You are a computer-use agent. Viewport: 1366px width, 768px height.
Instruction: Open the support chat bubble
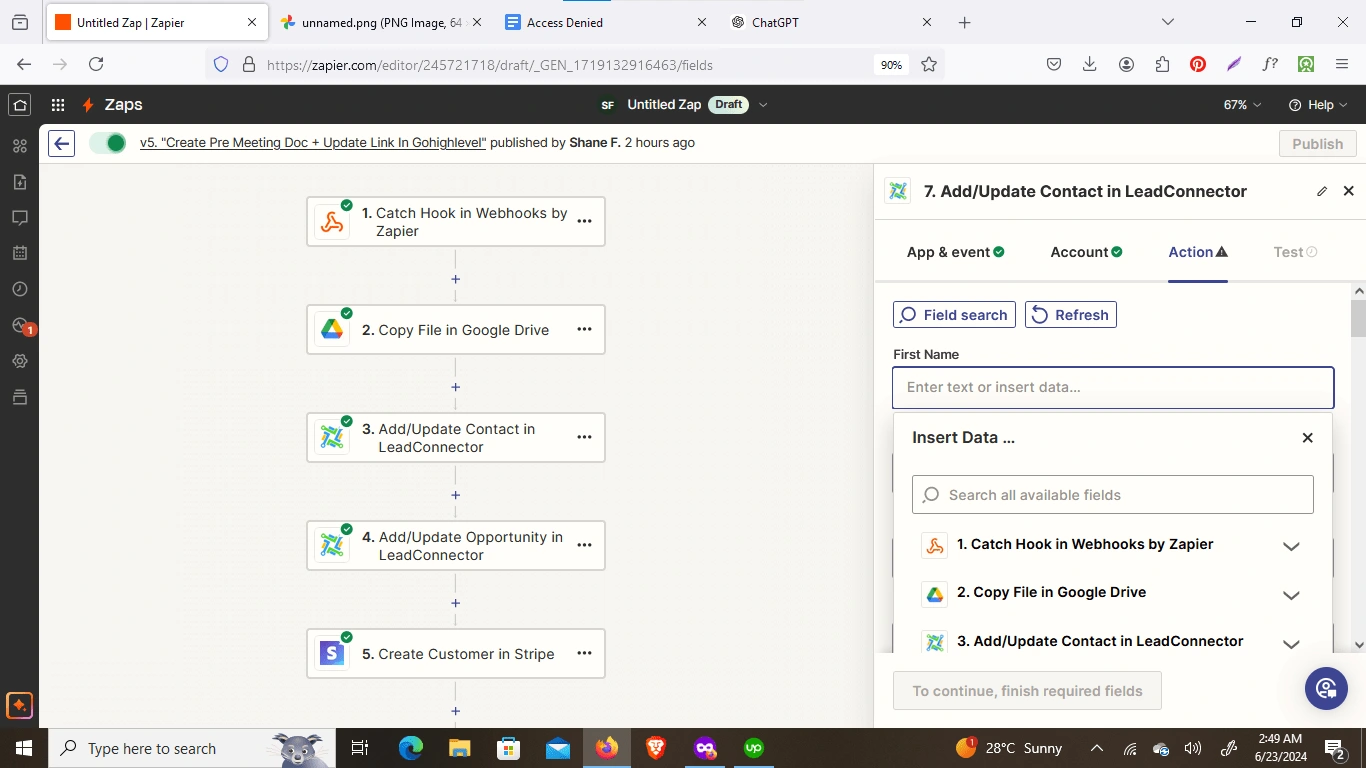point(1326,688)
